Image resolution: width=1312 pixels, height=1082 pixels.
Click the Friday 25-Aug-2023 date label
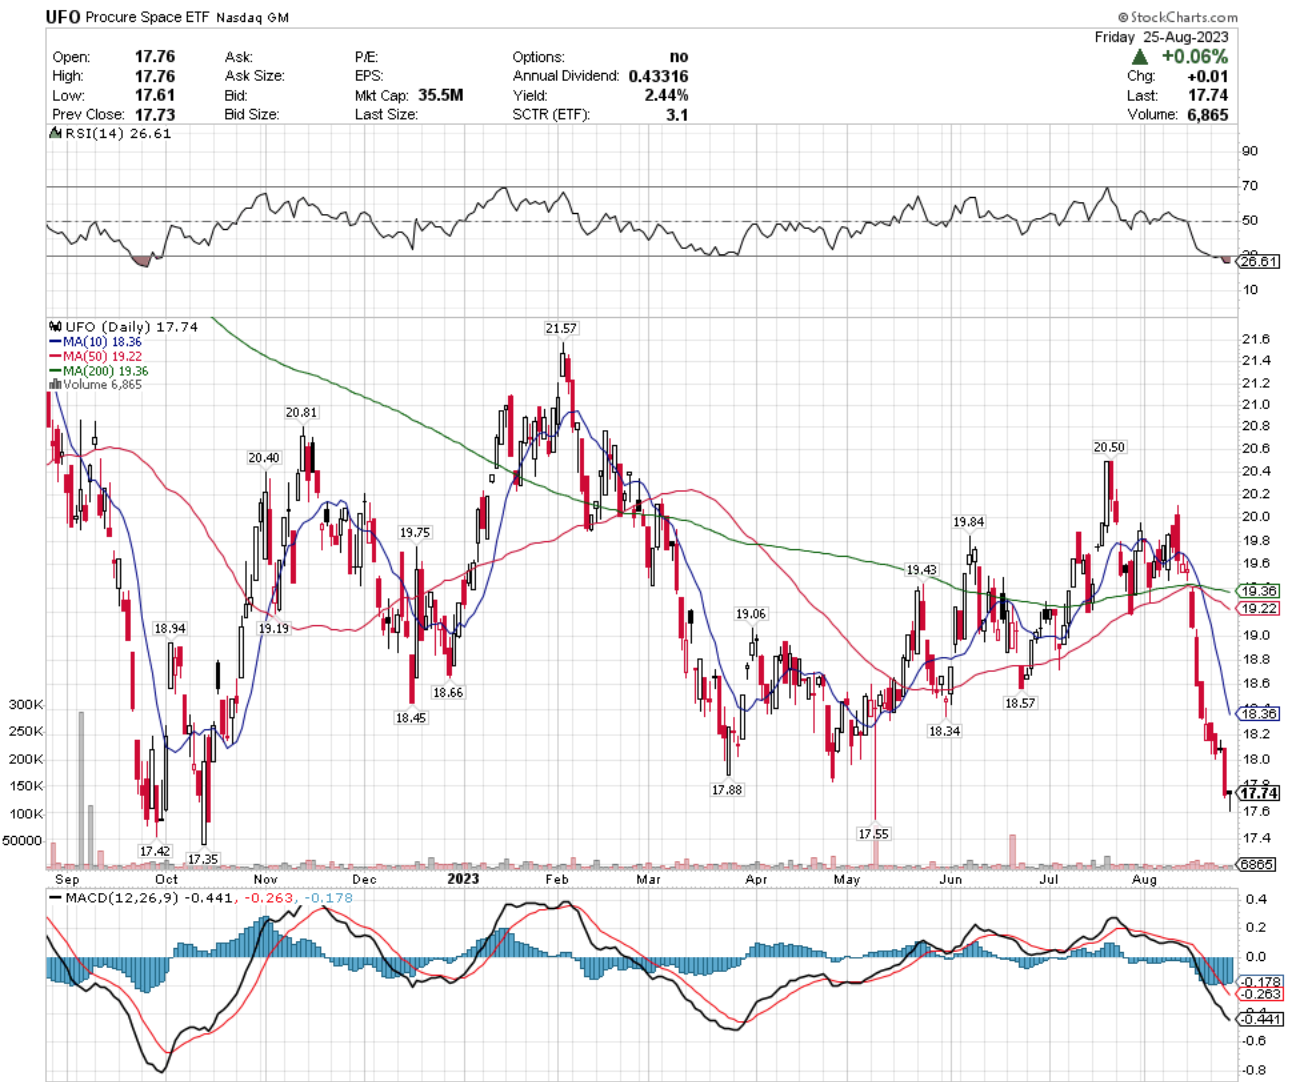1161,37
